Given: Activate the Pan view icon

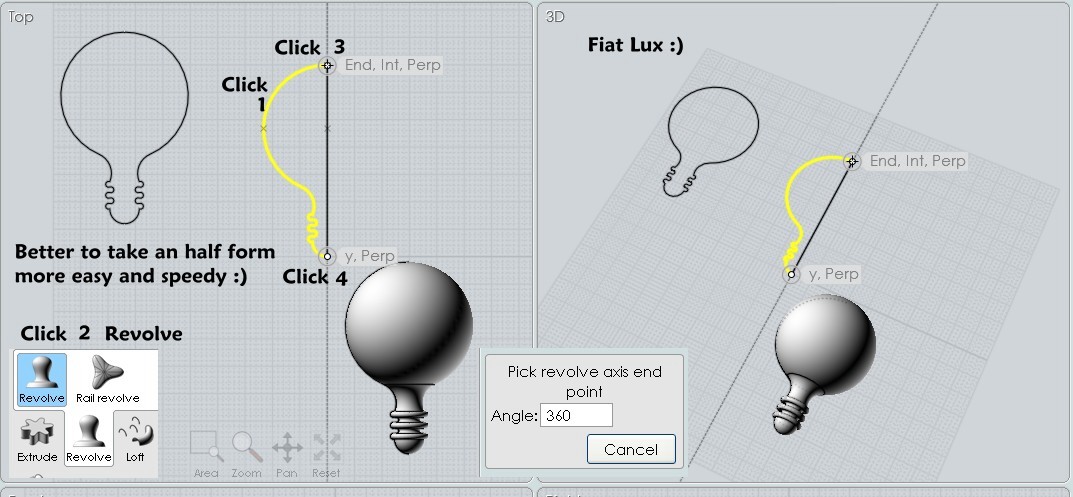Looking at the screenshot, I should pyautogui.click(x=287, y=454).
